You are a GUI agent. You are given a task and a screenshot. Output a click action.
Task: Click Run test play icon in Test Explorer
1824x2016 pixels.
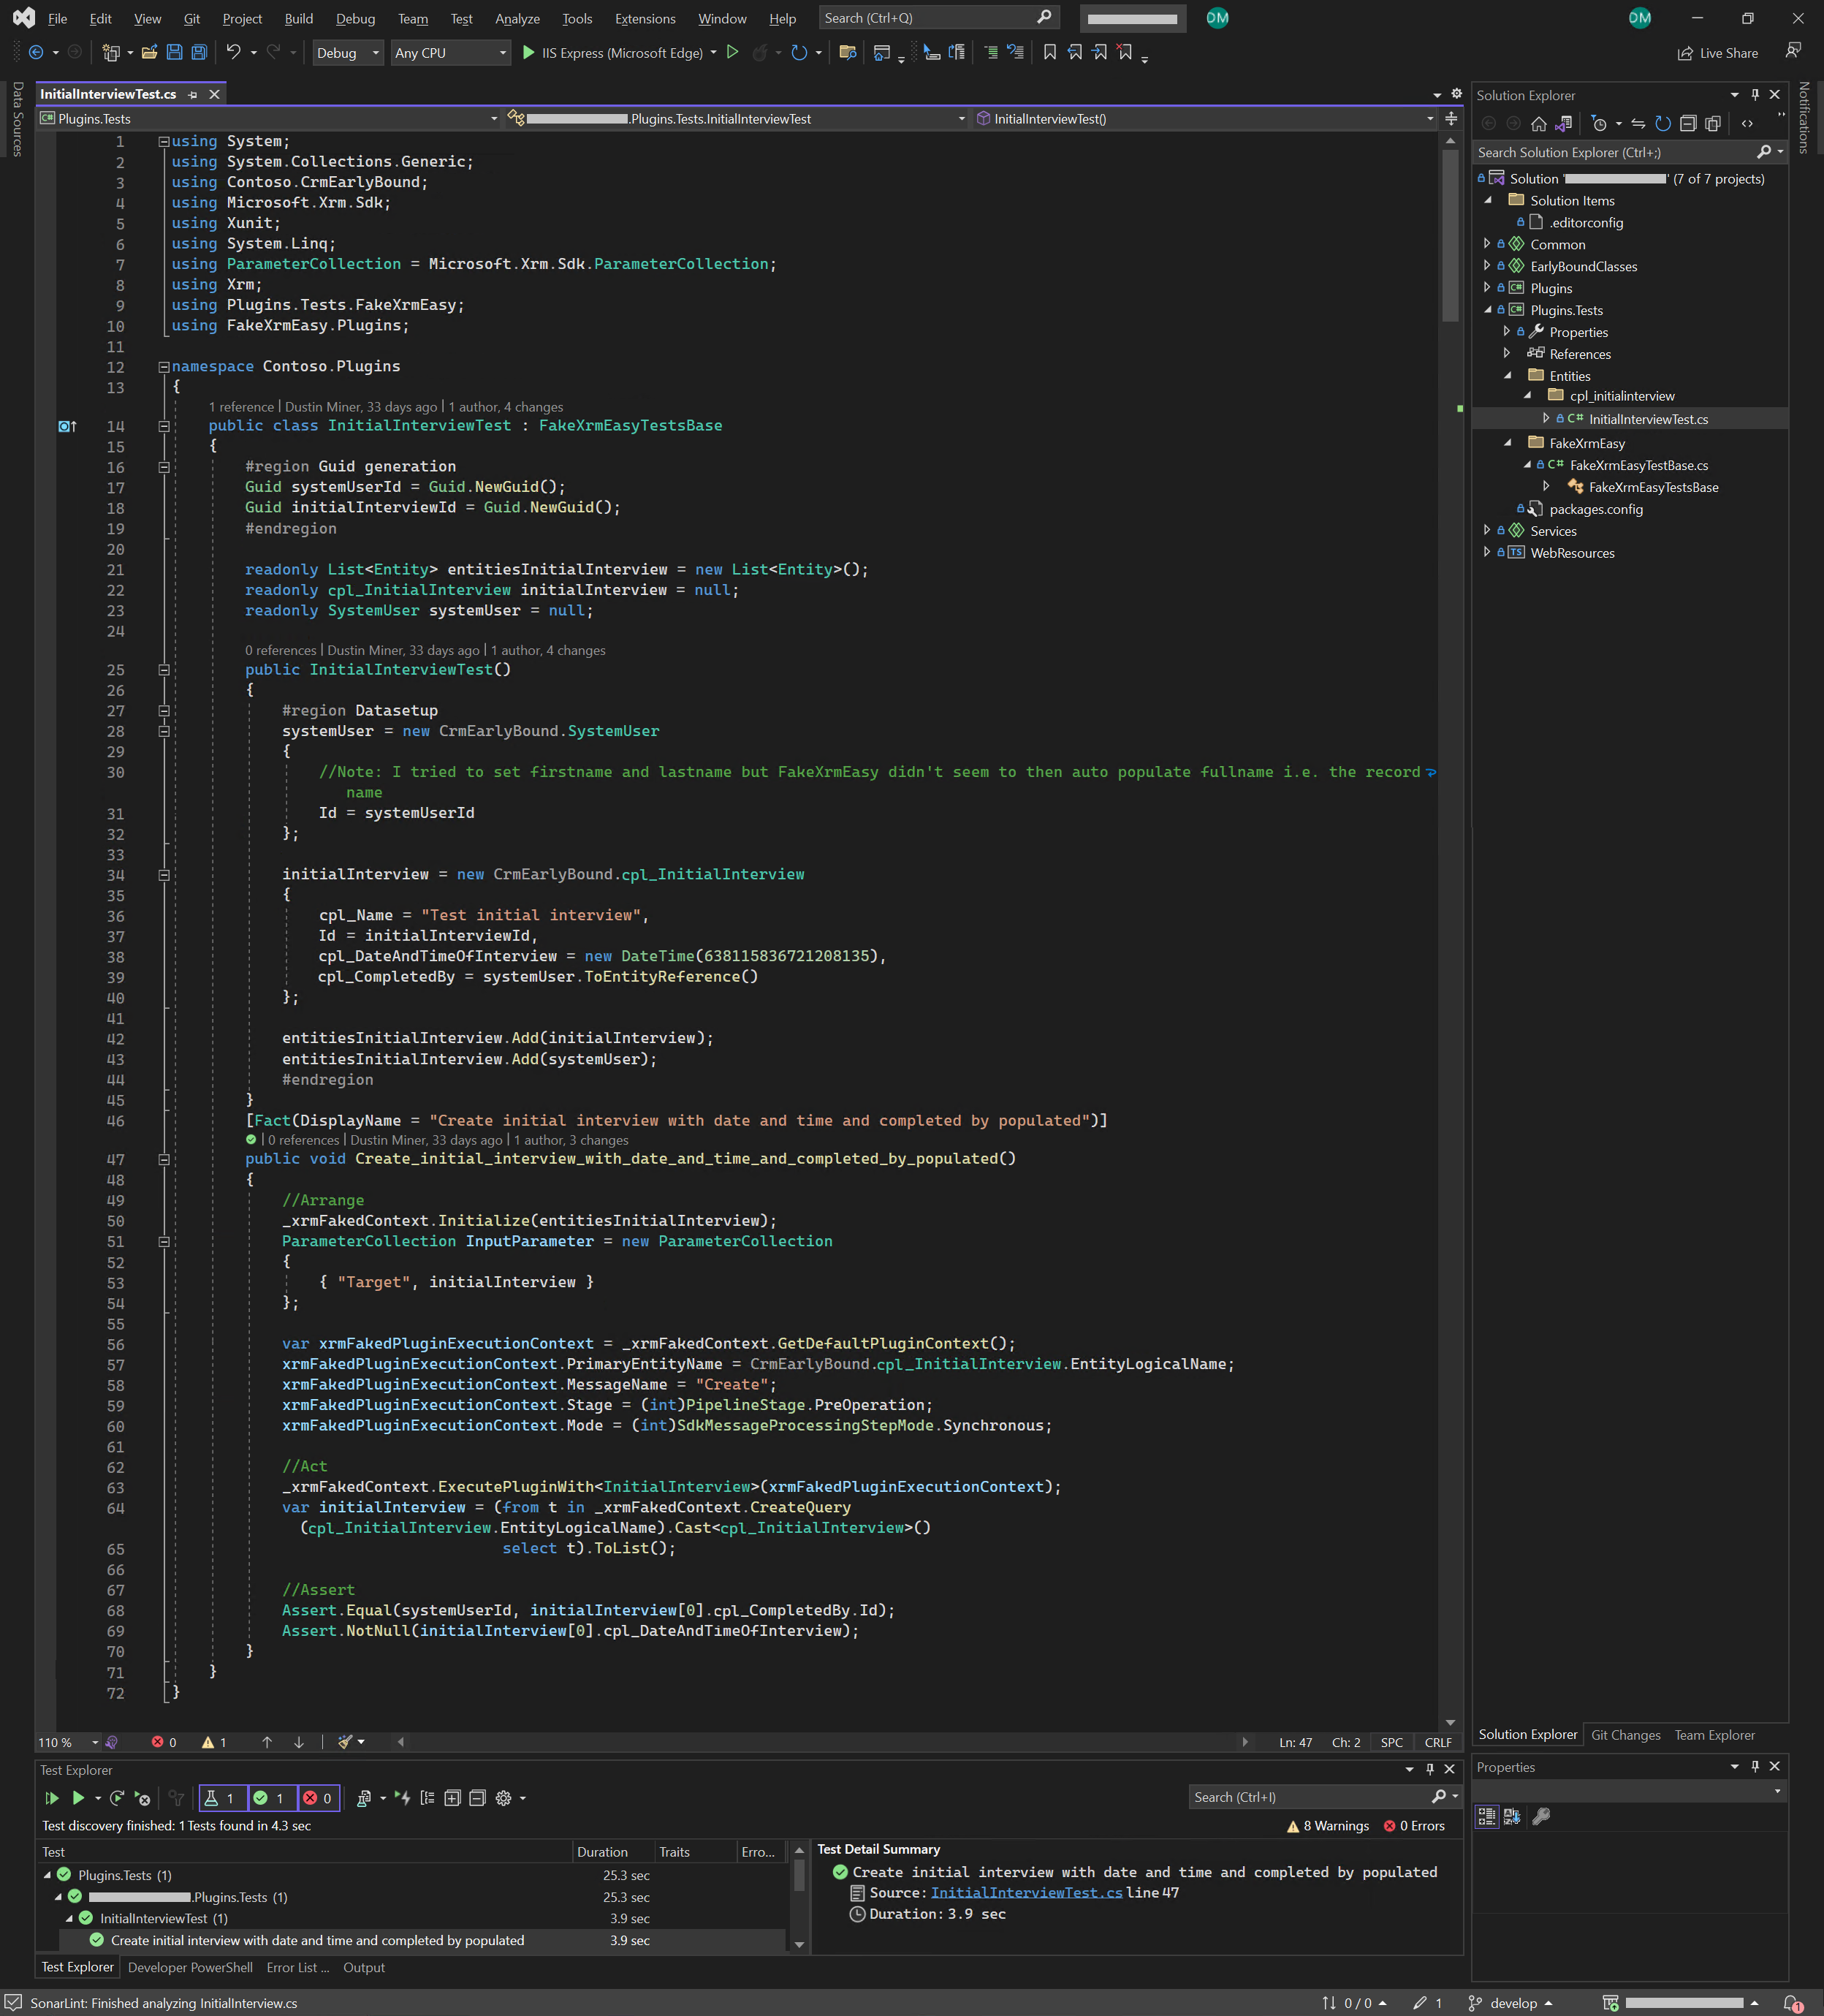point(78,1798)
